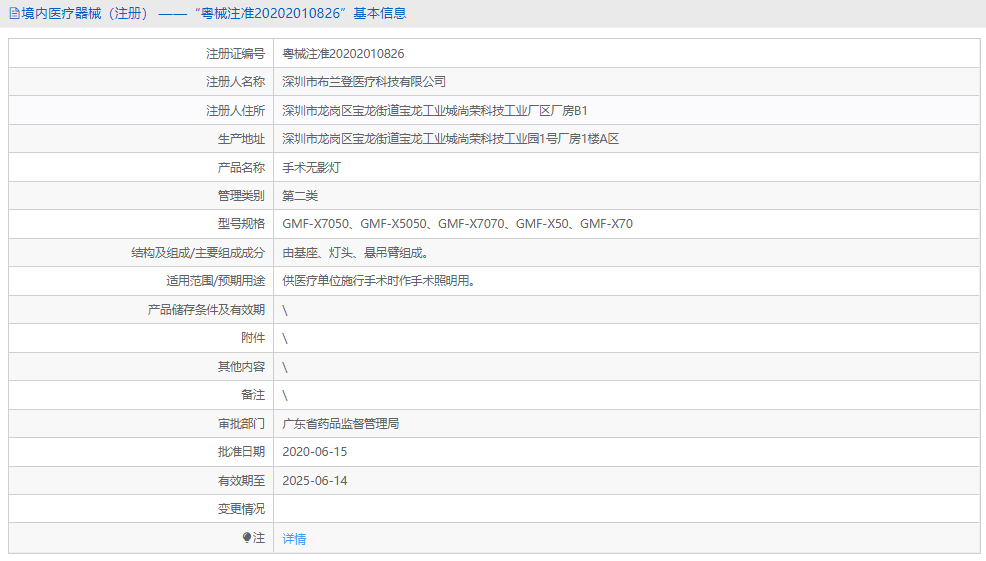The height and width of the screenshot is (561, 986).
Task: Select management class value 第二类
Action: 300,196
